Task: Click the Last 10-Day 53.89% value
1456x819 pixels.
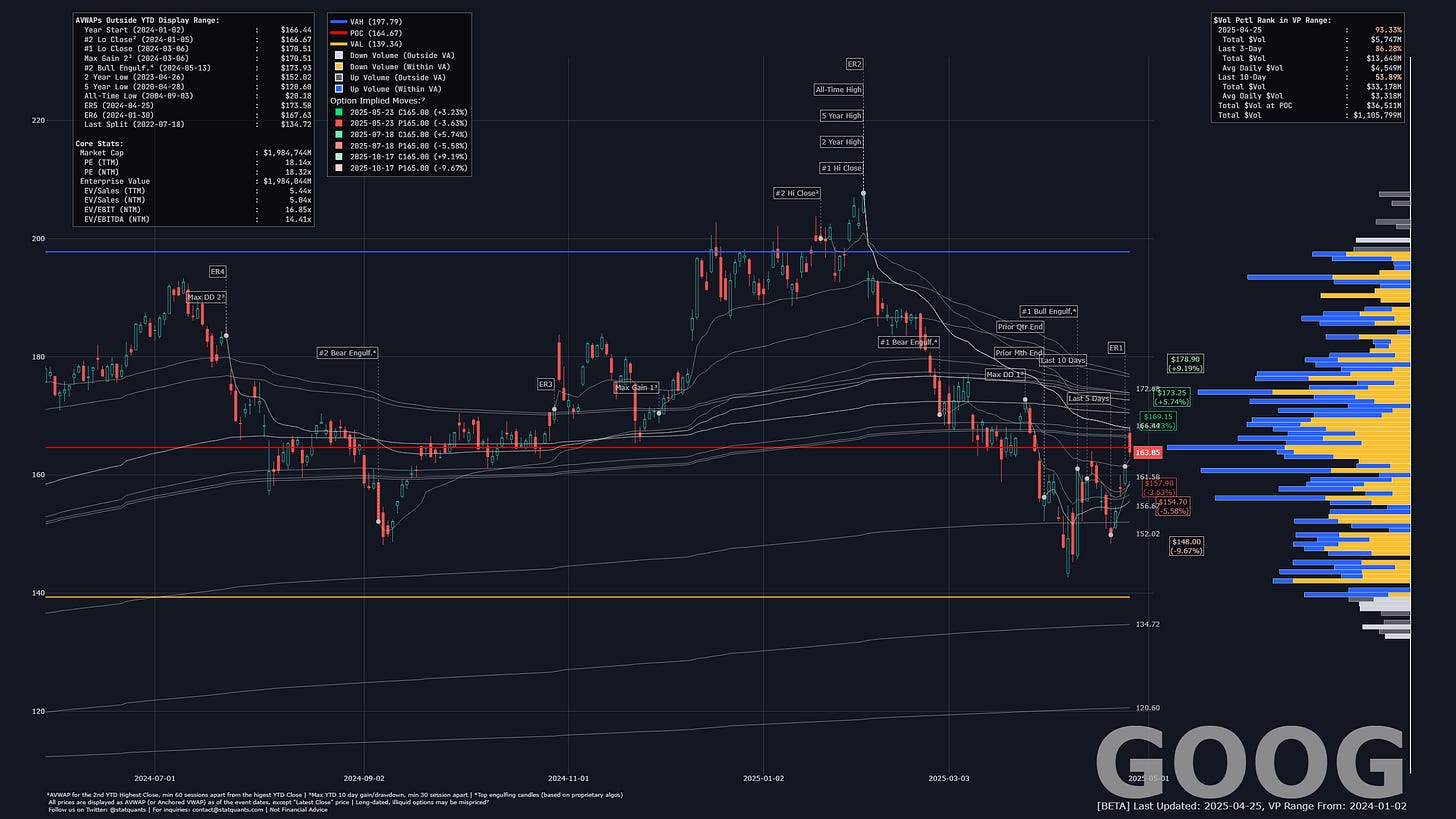Action: [1389, 77]
